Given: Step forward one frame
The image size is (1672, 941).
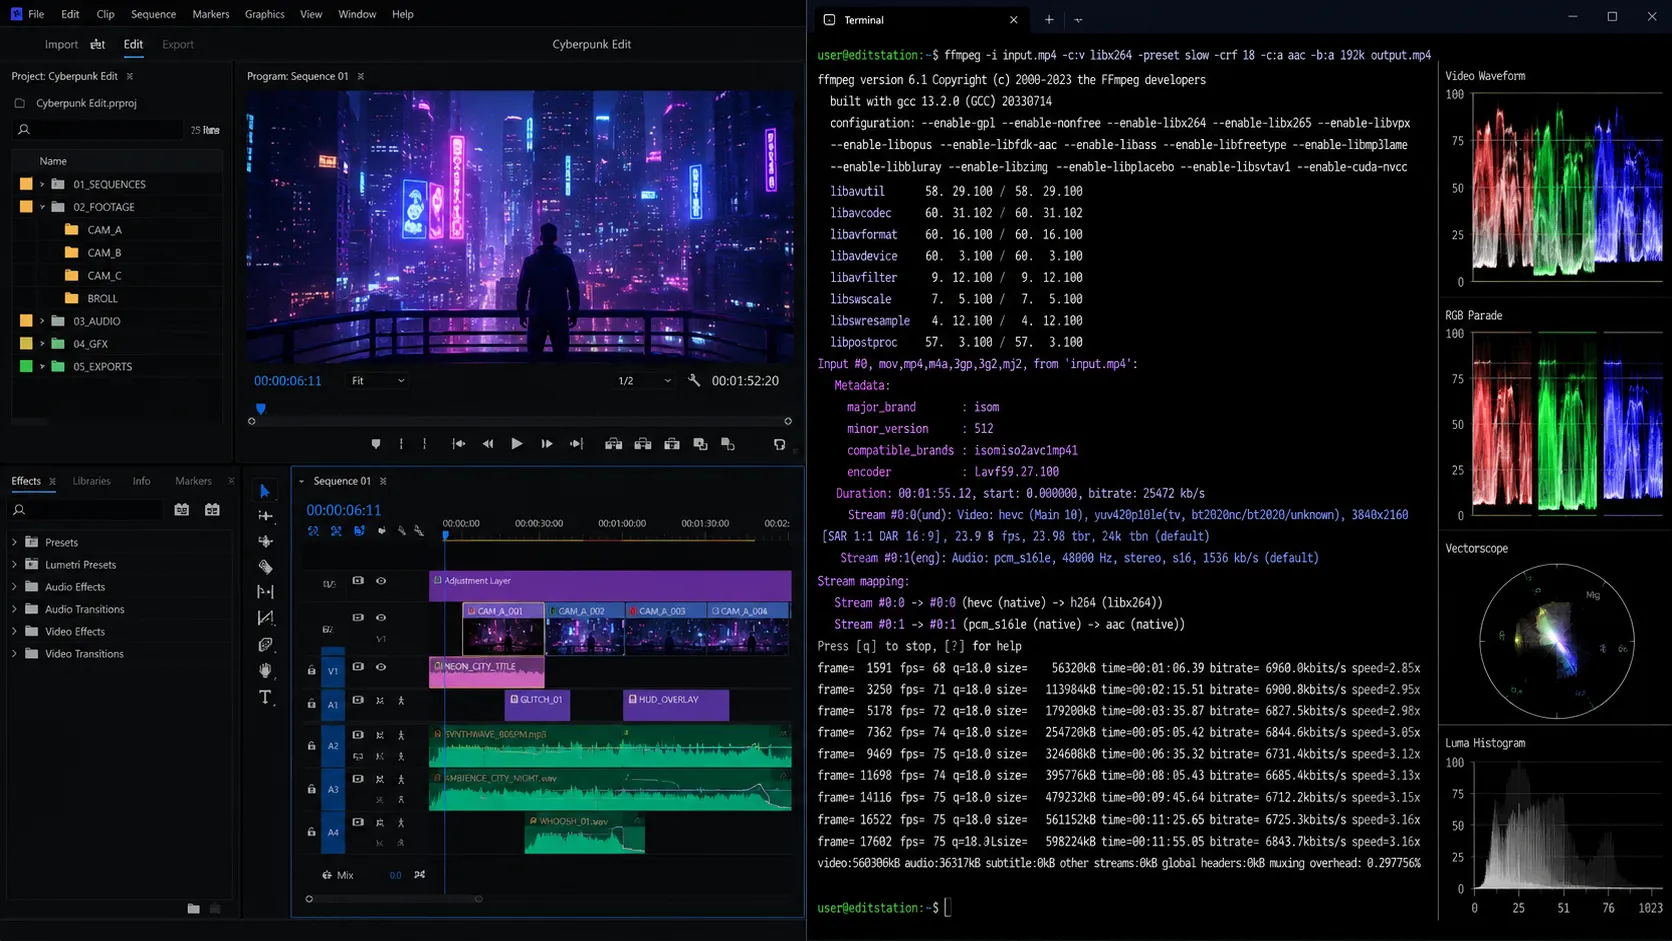Looking at the screenshot, I should (546, 444).
